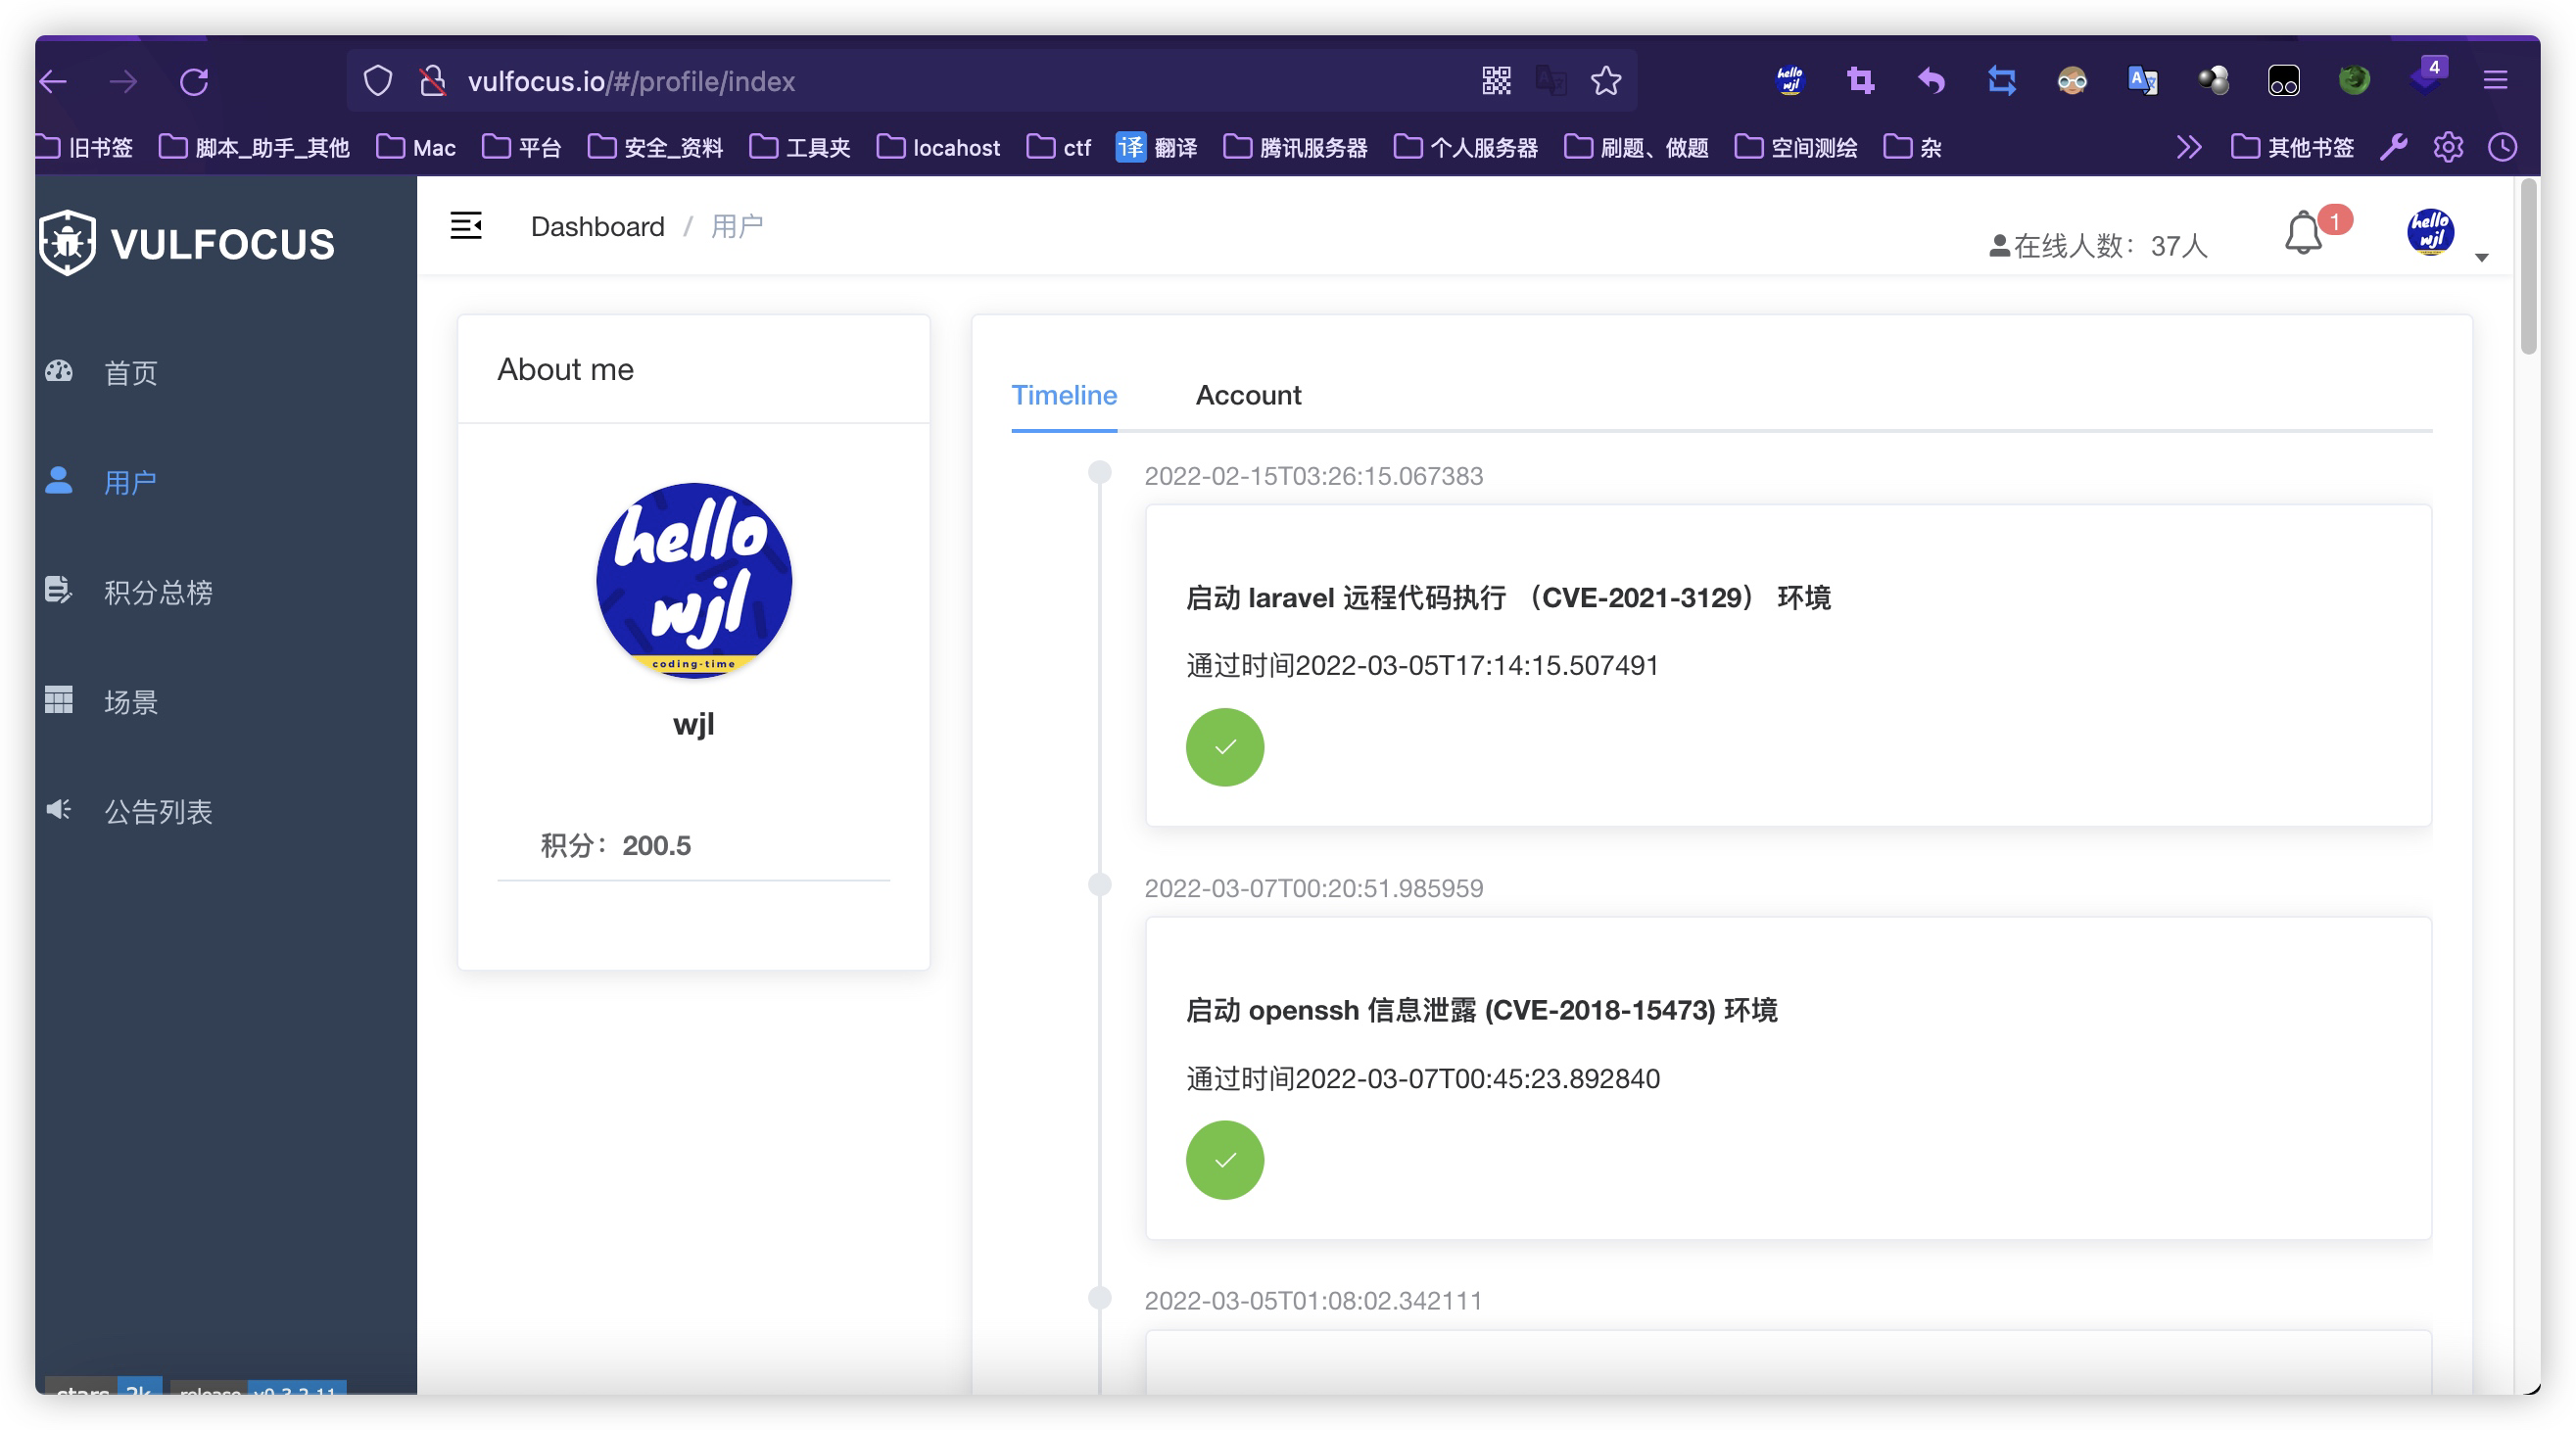The height and width of the screenshot is (1430, 2576).
Task: Click the 启动 openssh 信息泄露 title
Action: pyautogui.click(x=1481, y=1010)
